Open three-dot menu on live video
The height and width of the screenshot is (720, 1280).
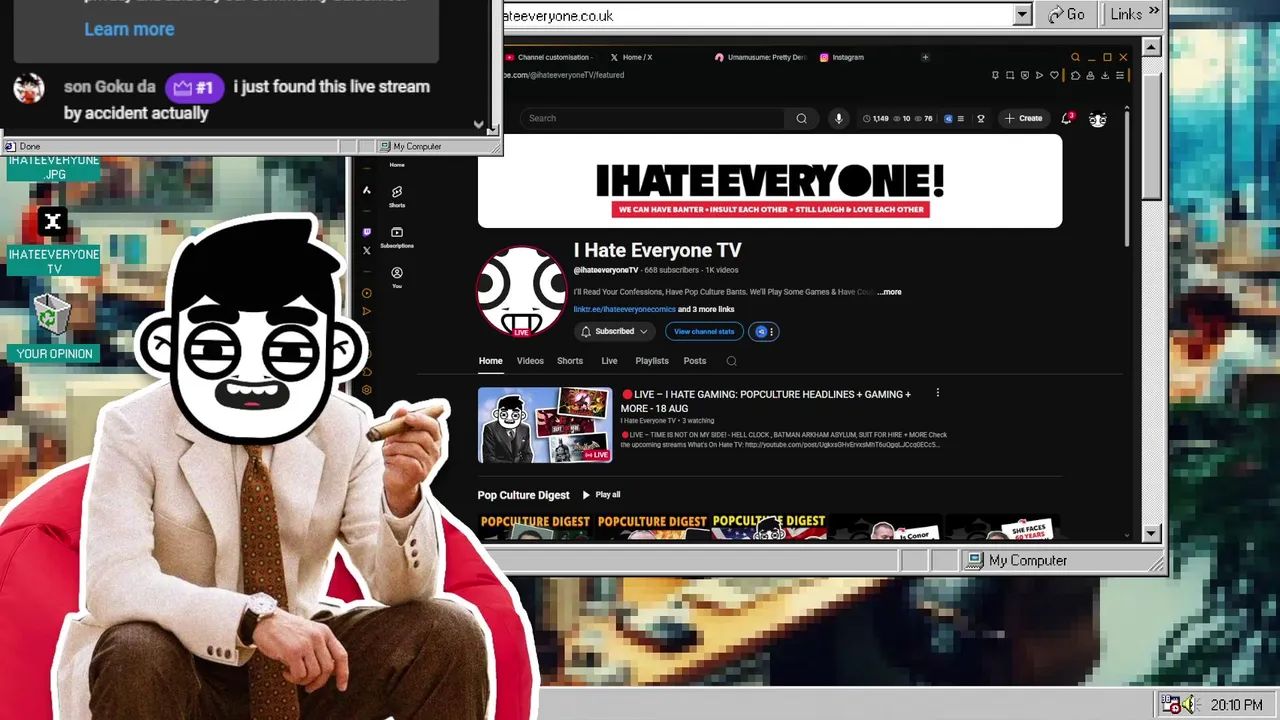click(937, 393)
